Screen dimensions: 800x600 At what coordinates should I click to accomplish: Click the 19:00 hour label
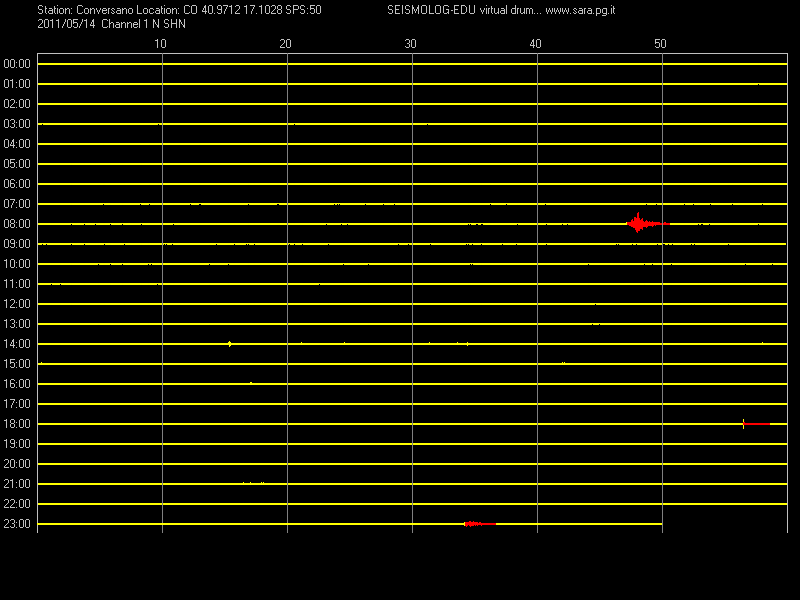17,444
